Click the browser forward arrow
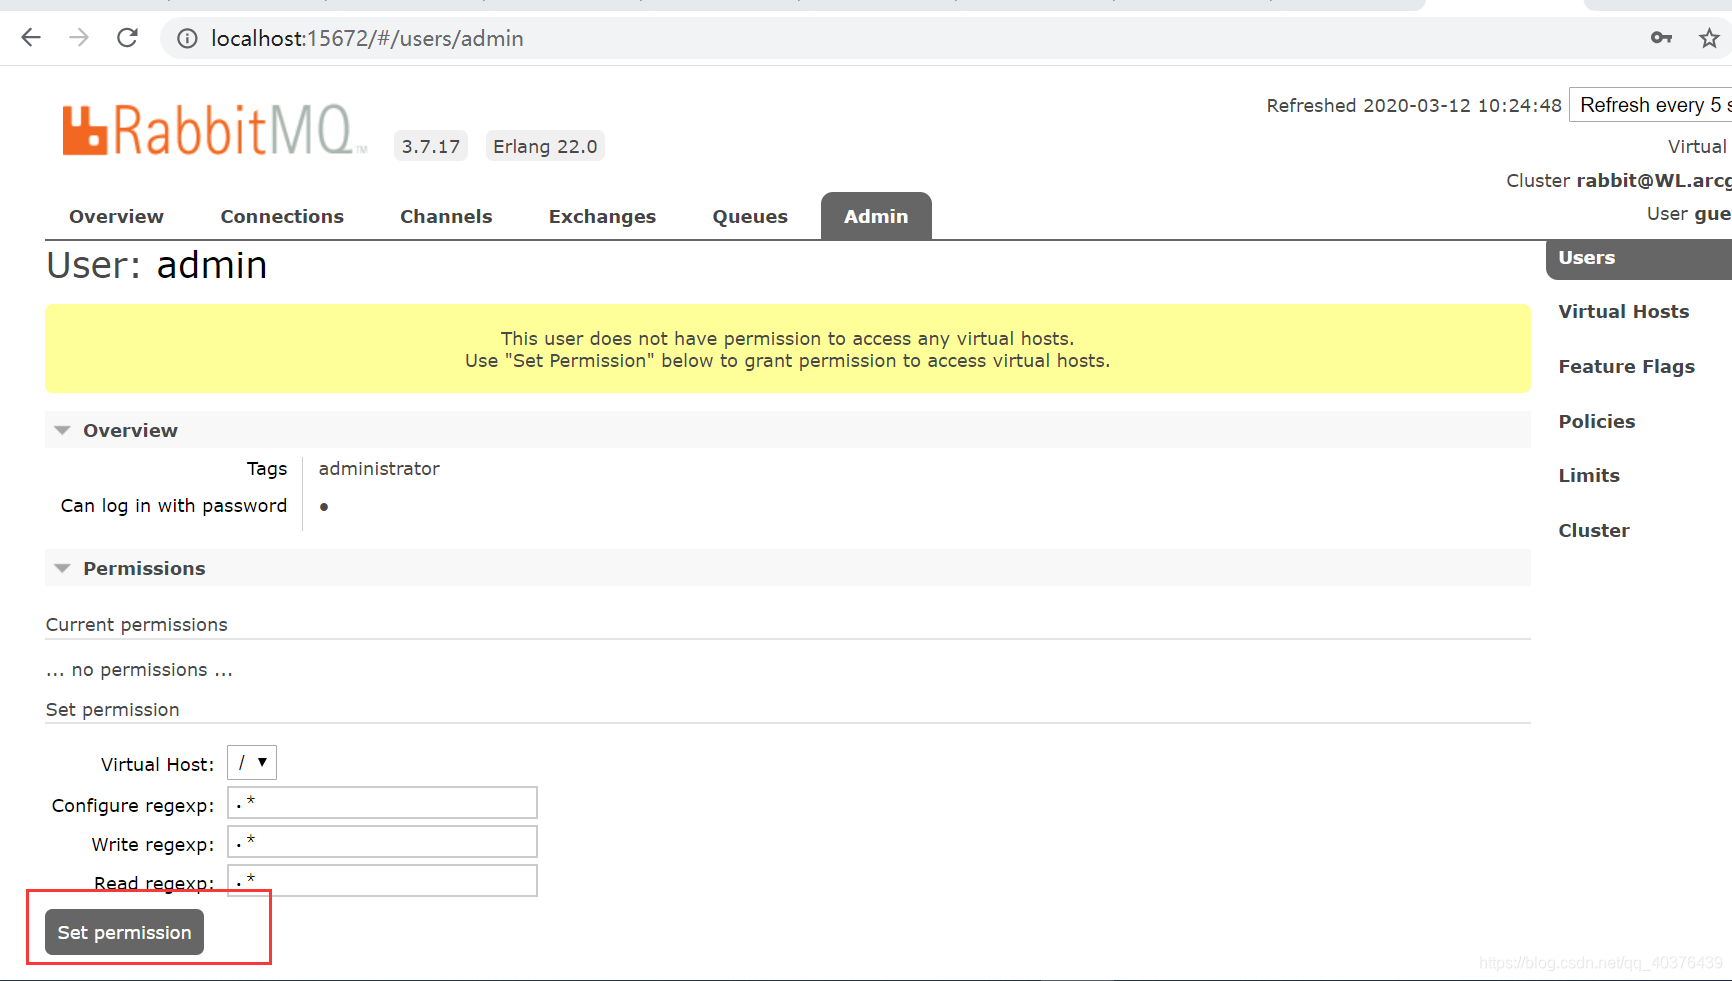Screen dimensions: 1732x981 79,38
